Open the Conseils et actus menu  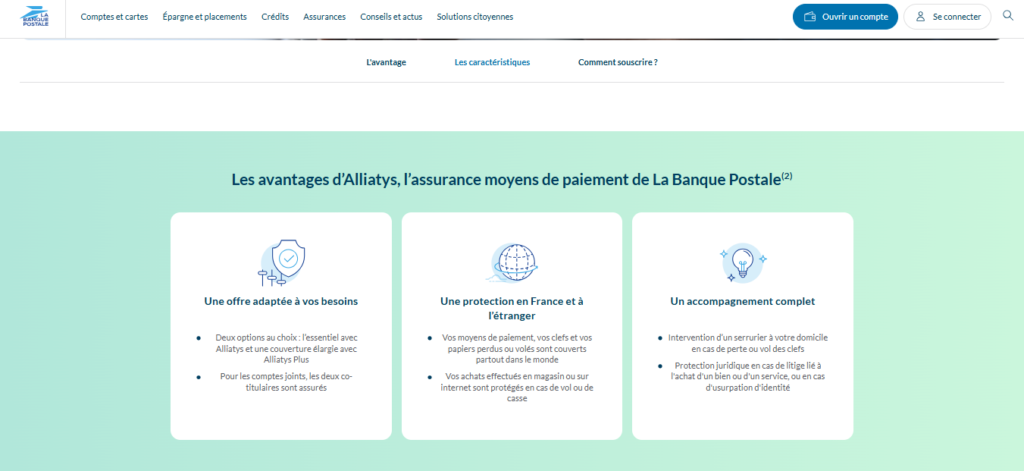(x=391, y=17)
